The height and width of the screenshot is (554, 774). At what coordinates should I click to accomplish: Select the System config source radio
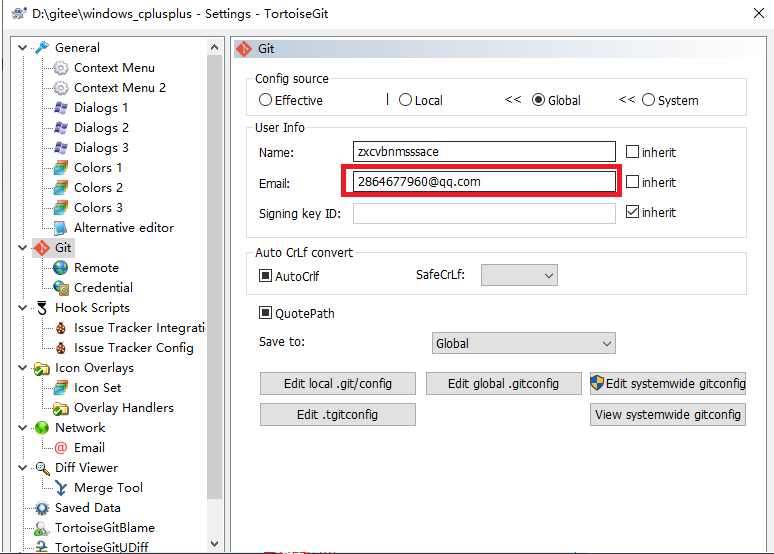click(648, 100)
